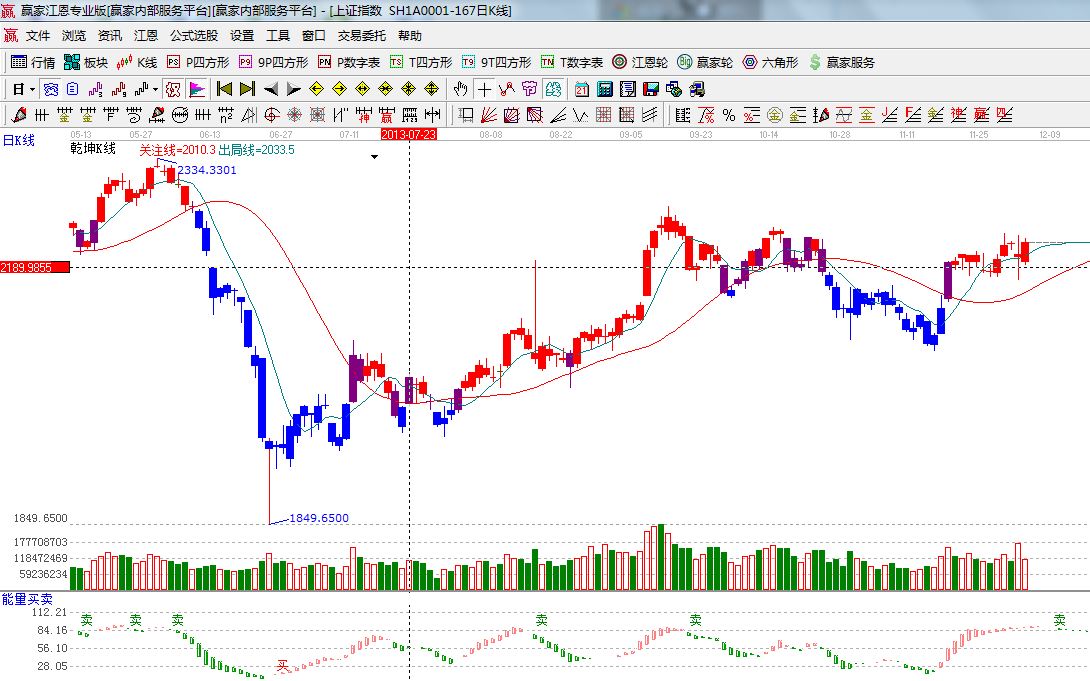The width and height of the screenshot is (1090, 681).
Task: Open the 公式选股 menu
Action: coord(193,35)
